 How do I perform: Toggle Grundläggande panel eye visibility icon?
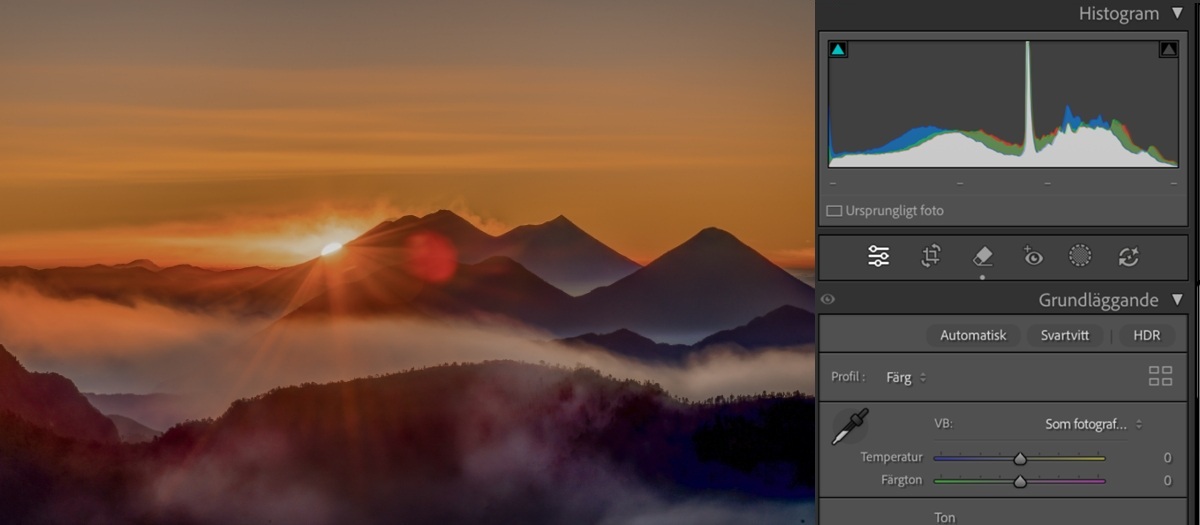tap(828, 299)
